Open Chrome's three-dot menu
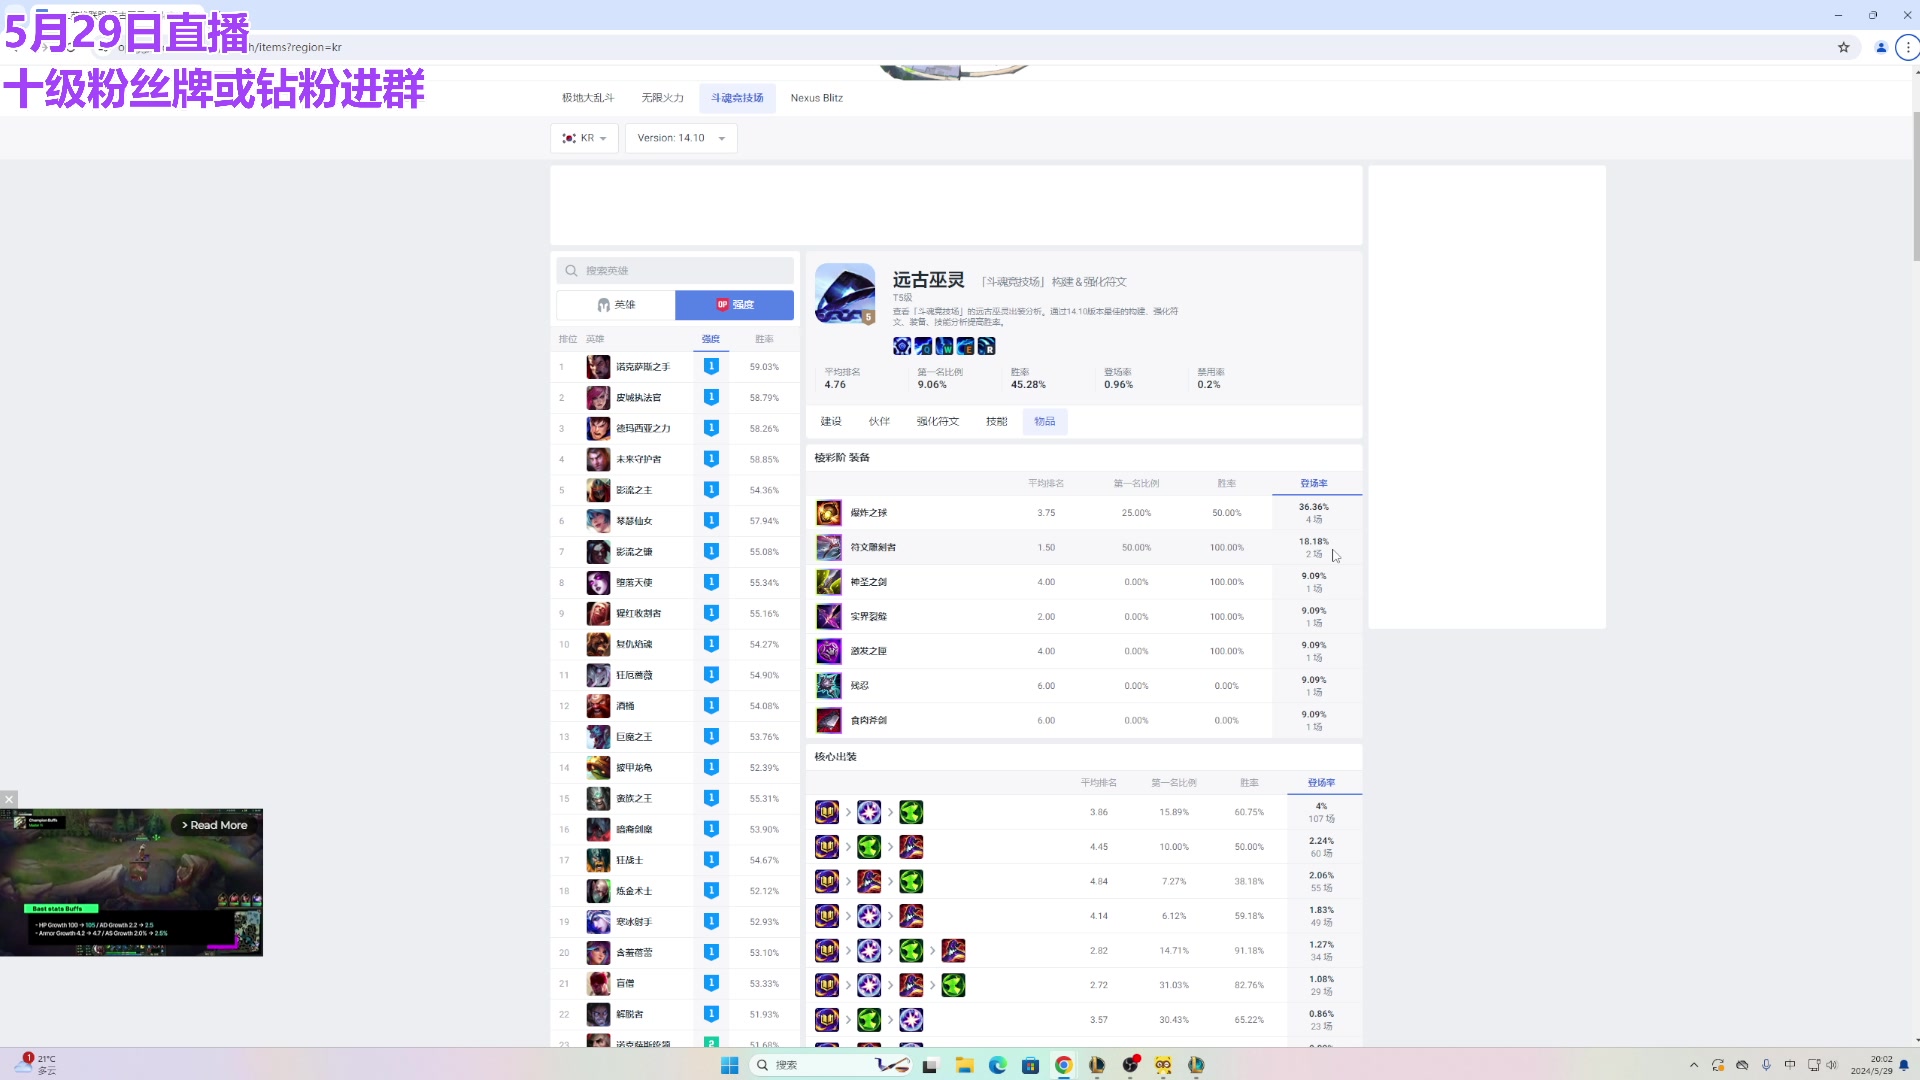Screen dimensions: 1920x1080 click(1907, 47)
